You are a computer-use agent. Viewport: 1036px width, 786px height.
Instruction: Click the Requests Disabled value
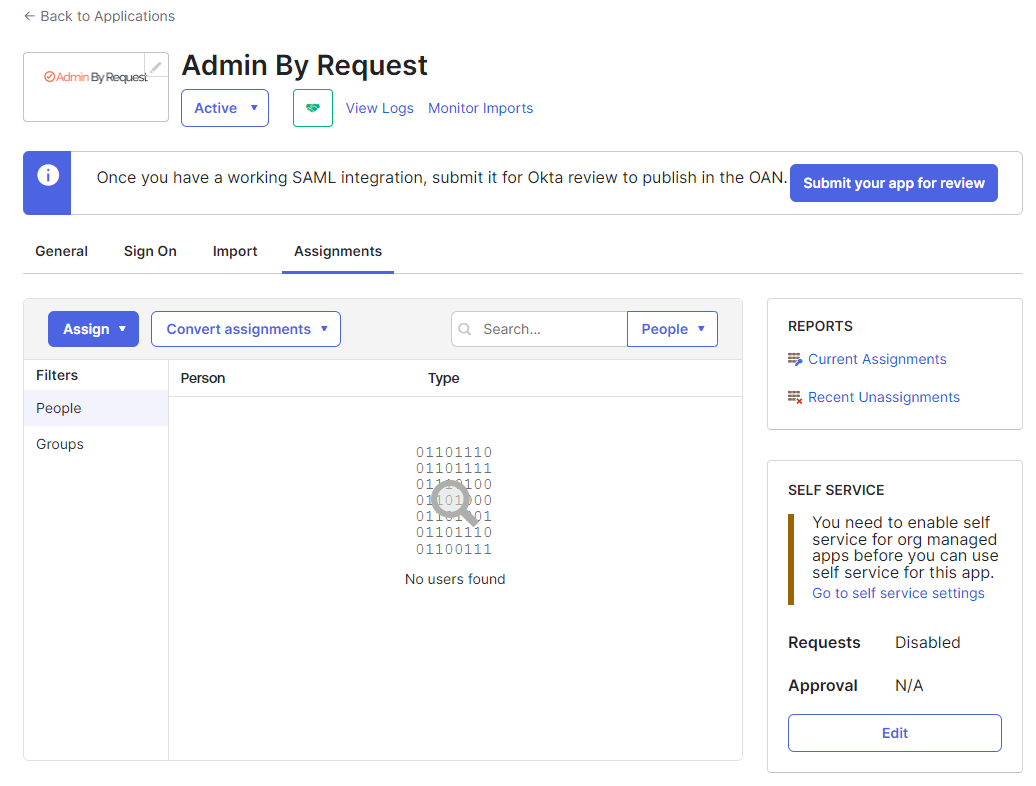point(928,643)
